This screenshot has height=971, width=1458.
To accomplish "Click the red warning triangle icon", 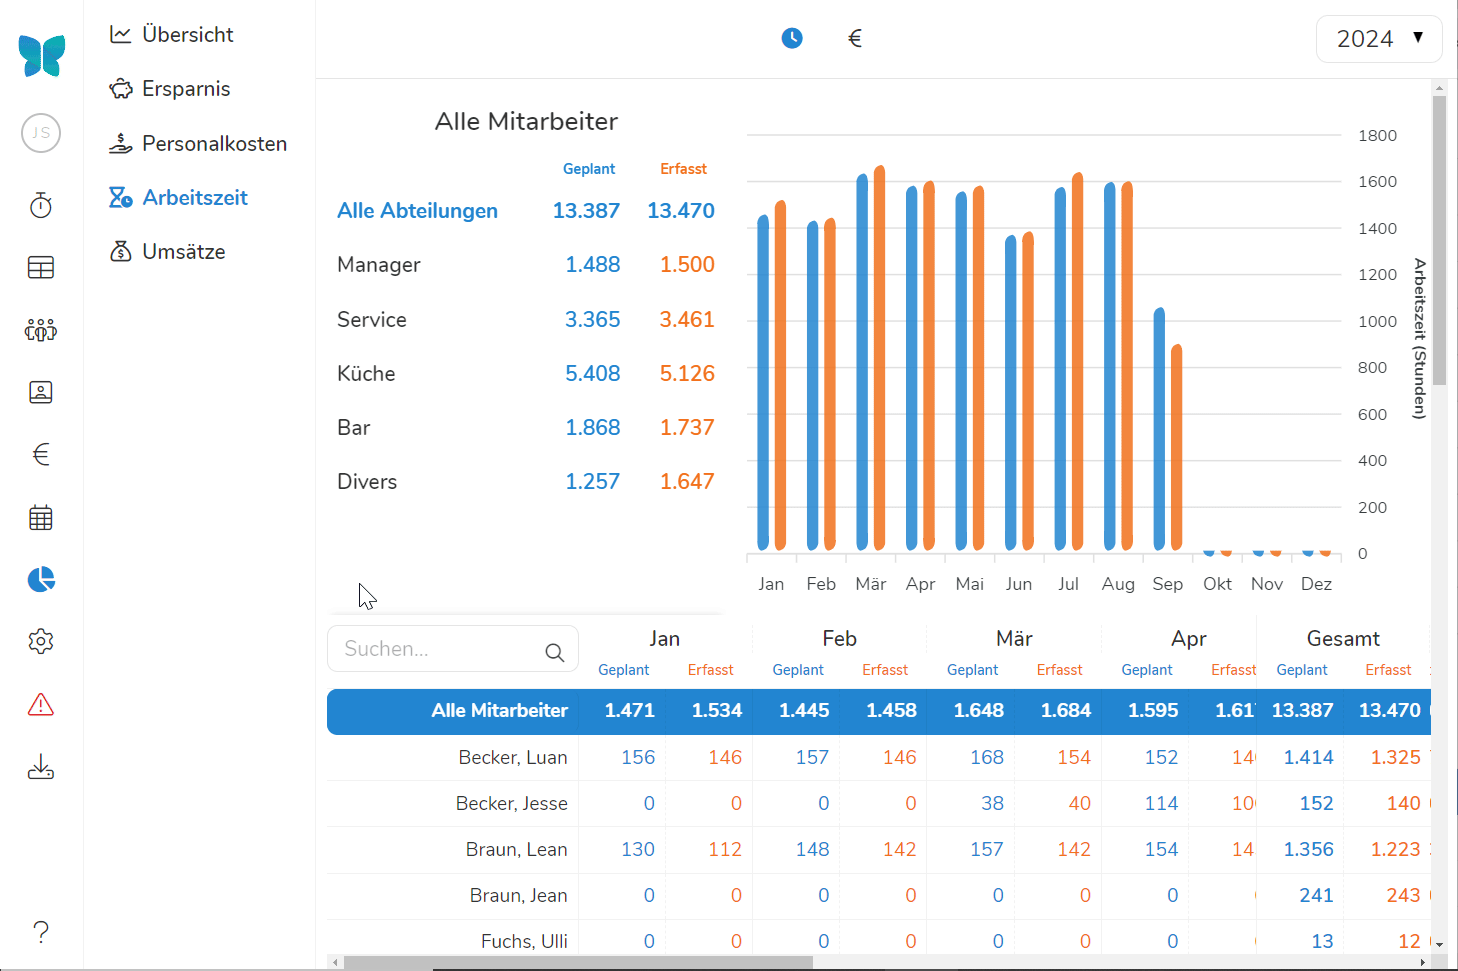I will pos(41,705).
